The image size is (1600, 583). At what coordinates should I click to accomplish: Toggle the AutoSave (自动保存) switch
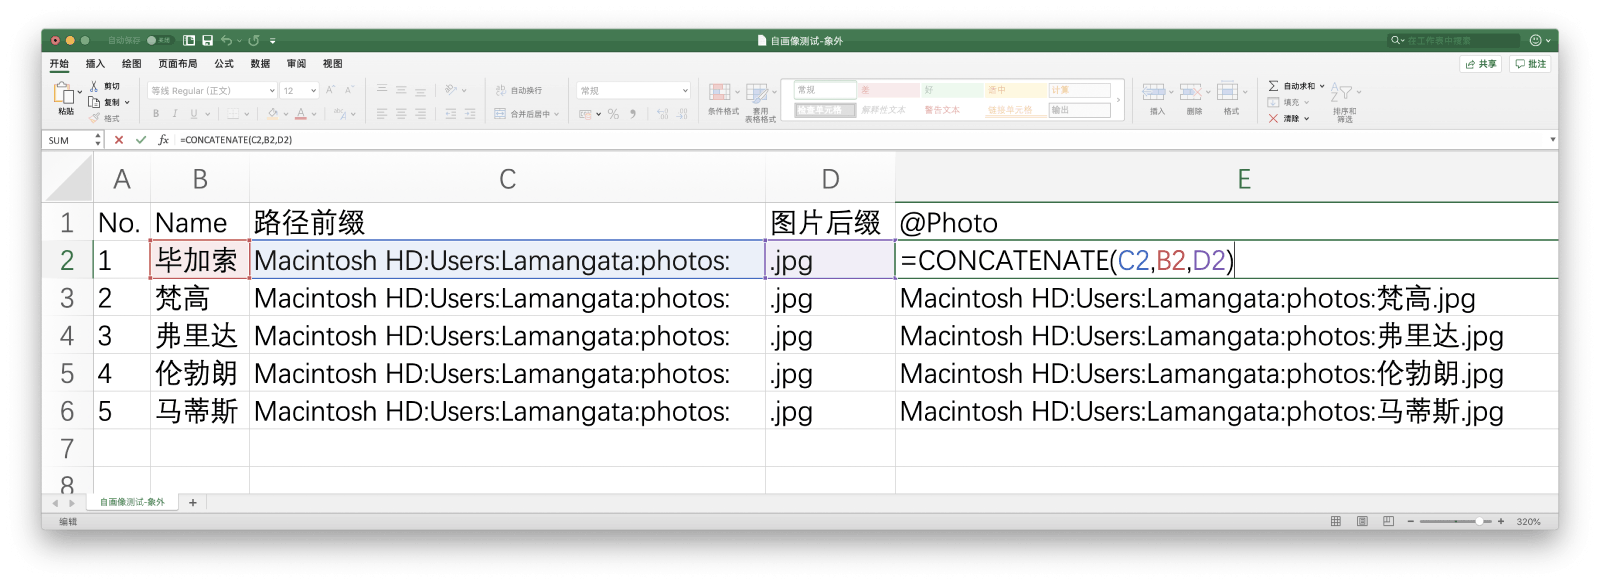(158, 41)
